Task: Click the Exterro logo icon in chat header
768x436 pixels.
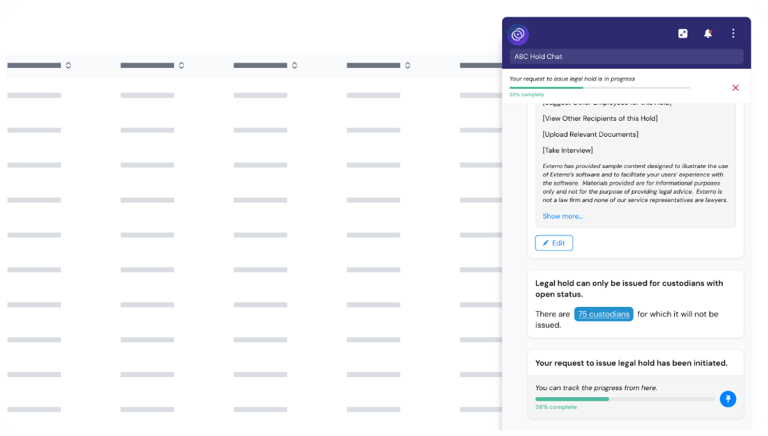Action: (x=518, y=34)
